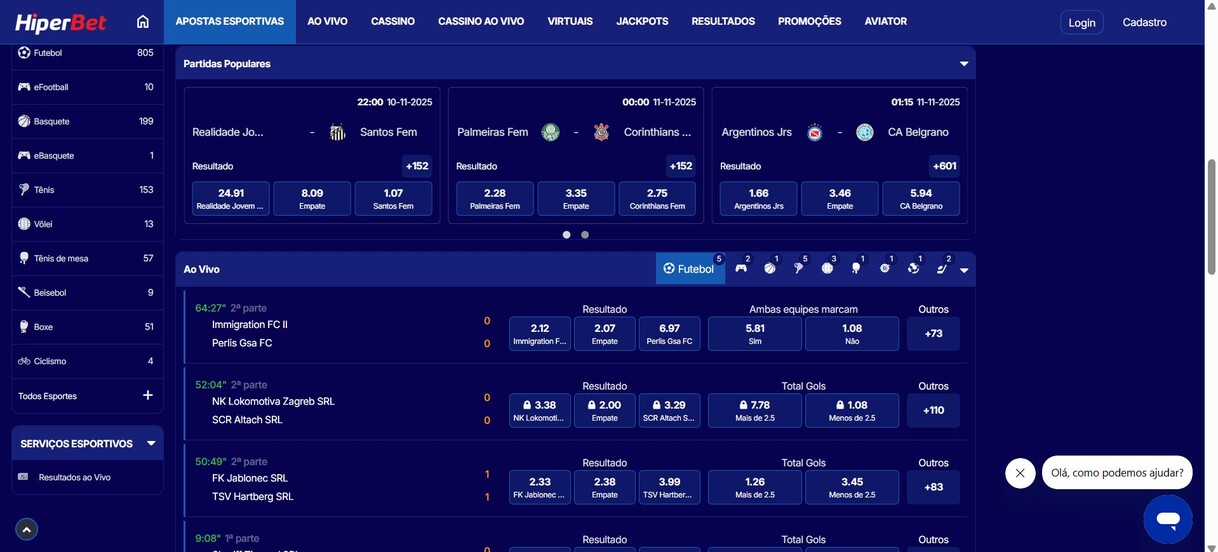Select 2.12 odds for Immigration FC II
The width and height of the screenshot is (1218, 552).
tap(540, 334)
